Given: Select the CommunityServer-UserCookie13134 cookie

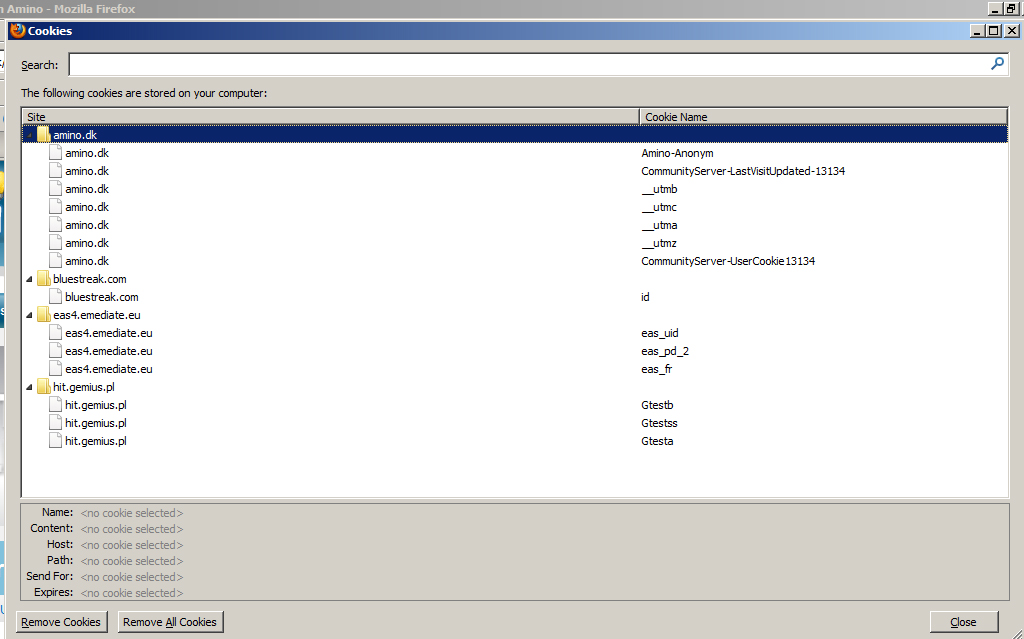Looking at the screenshot, I should pos(515,261).
